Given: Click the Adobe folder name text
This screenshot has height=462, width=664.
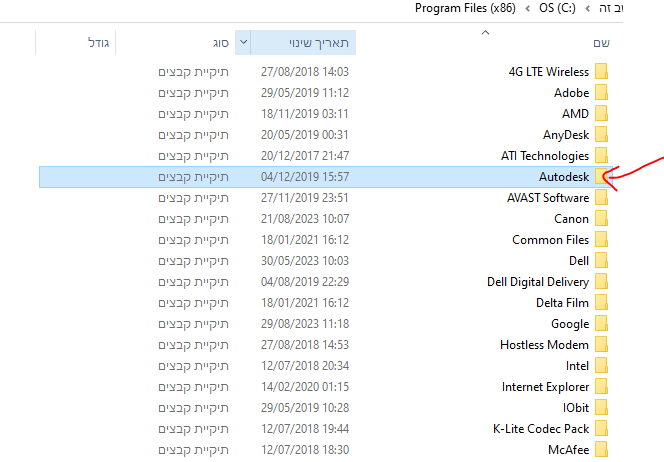Looking at the screenshot, I should [x=571, y=92].
